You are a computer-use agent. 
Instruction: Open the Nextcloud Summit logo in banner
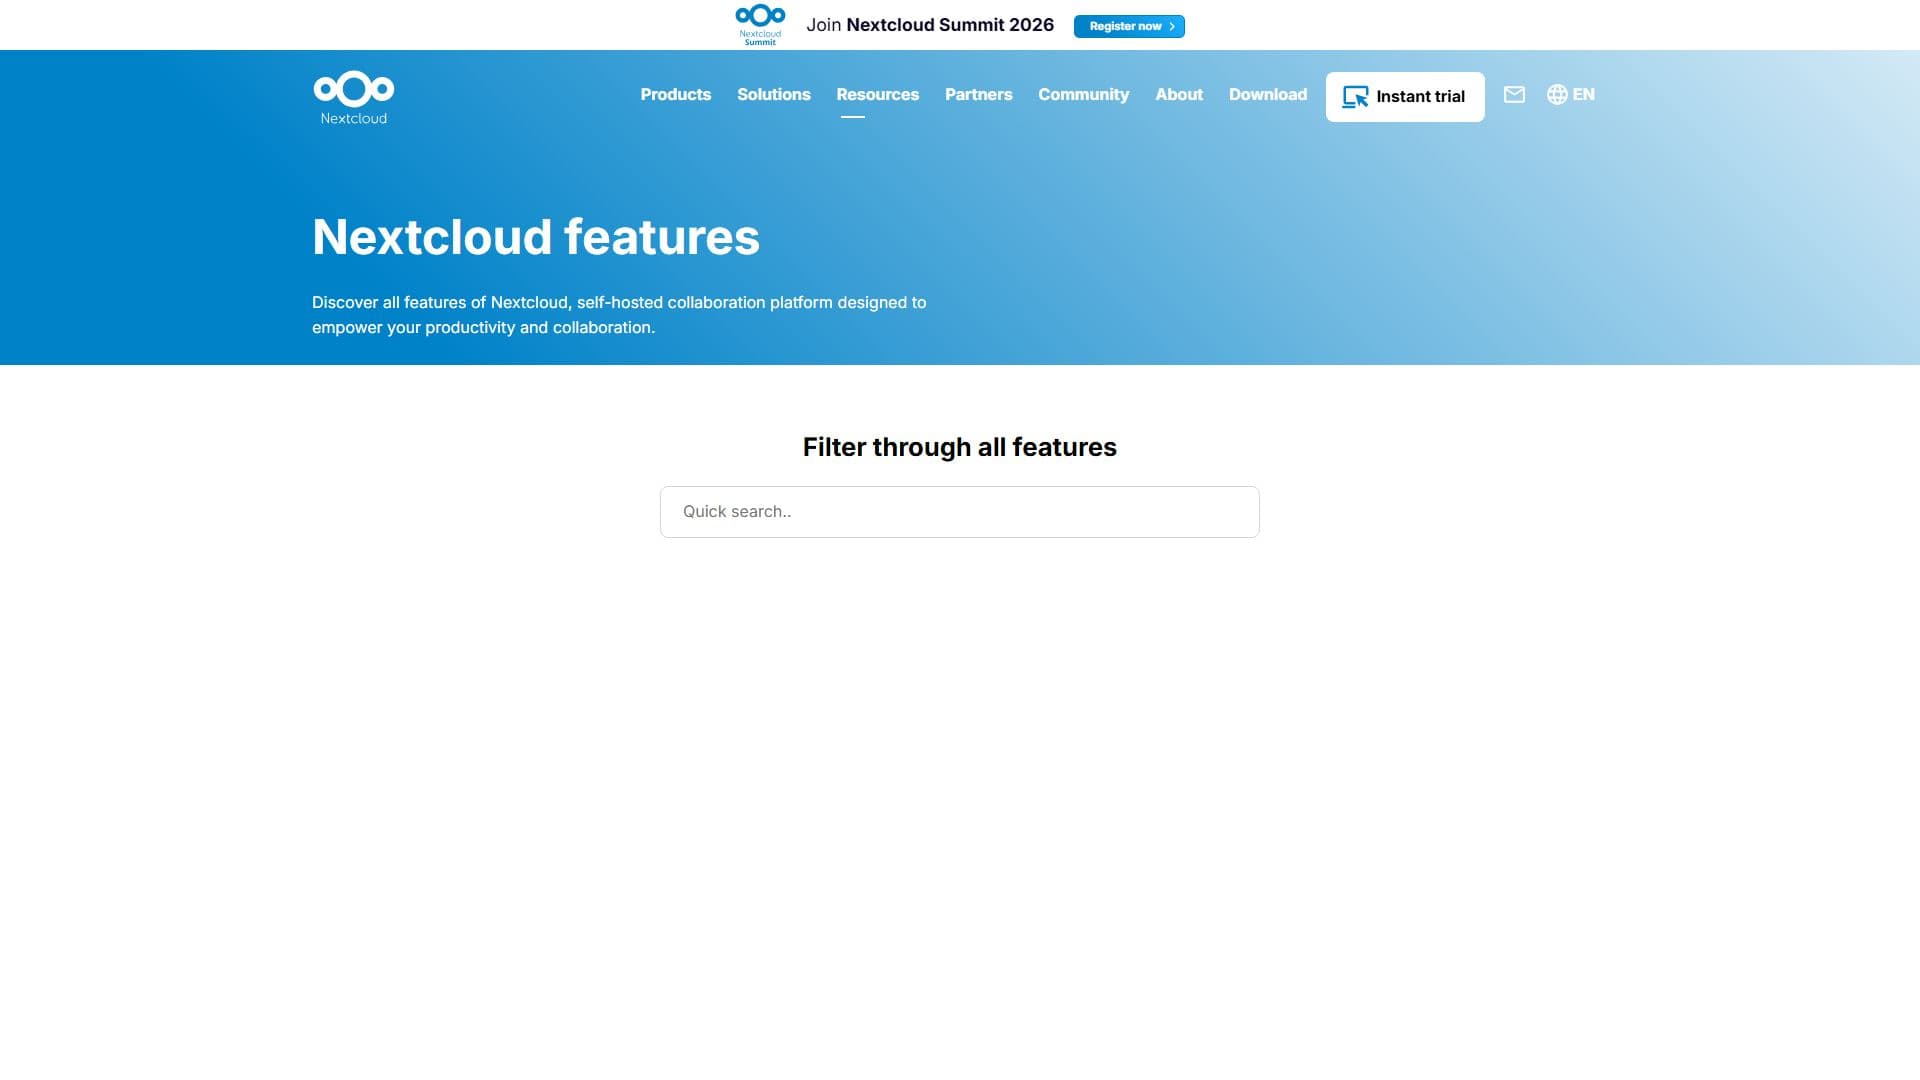click(760, 25)
